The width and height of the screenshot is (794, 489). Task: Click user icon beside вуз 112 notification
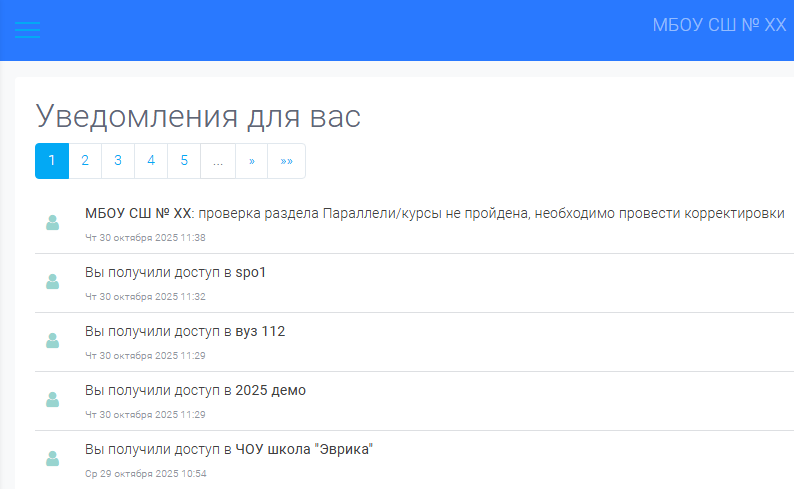[53, 341]
